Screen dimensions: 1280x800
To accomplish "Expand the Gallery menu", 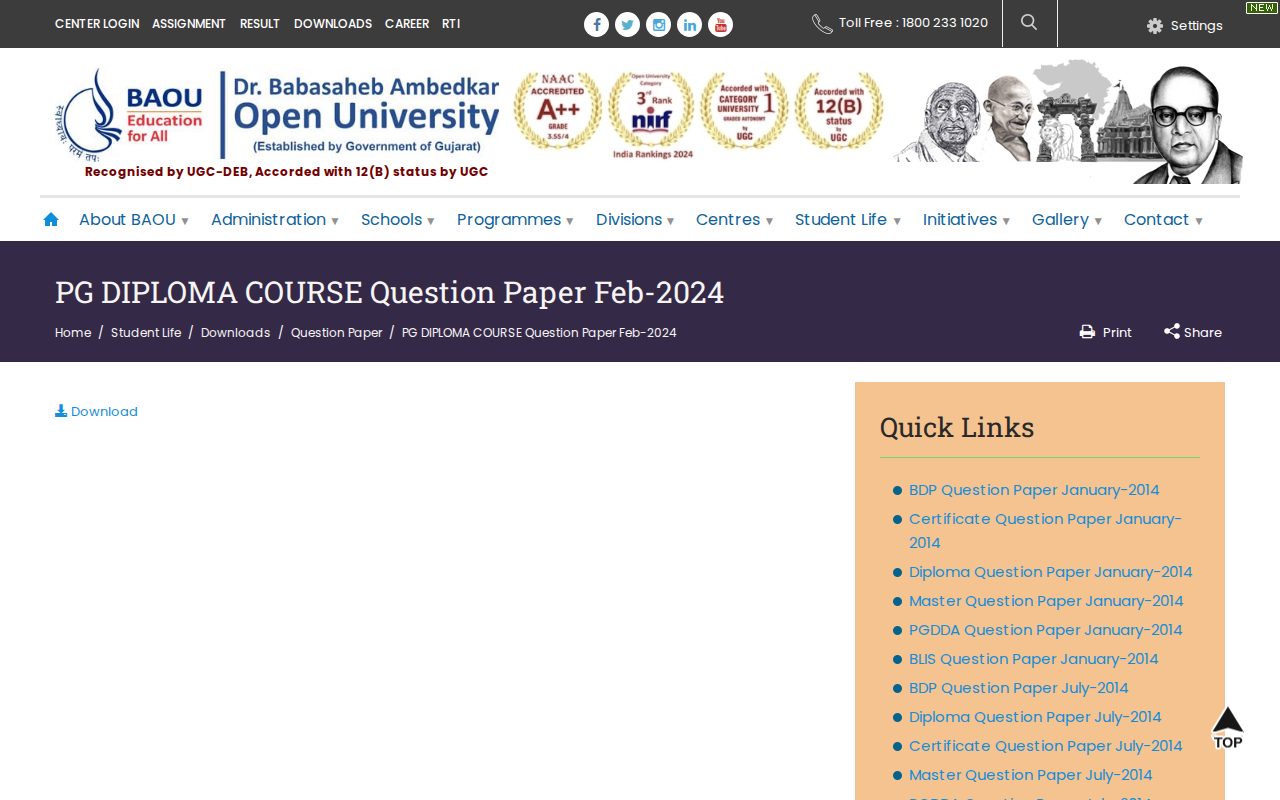I will pyautogui.click(x=1067, y=220).
